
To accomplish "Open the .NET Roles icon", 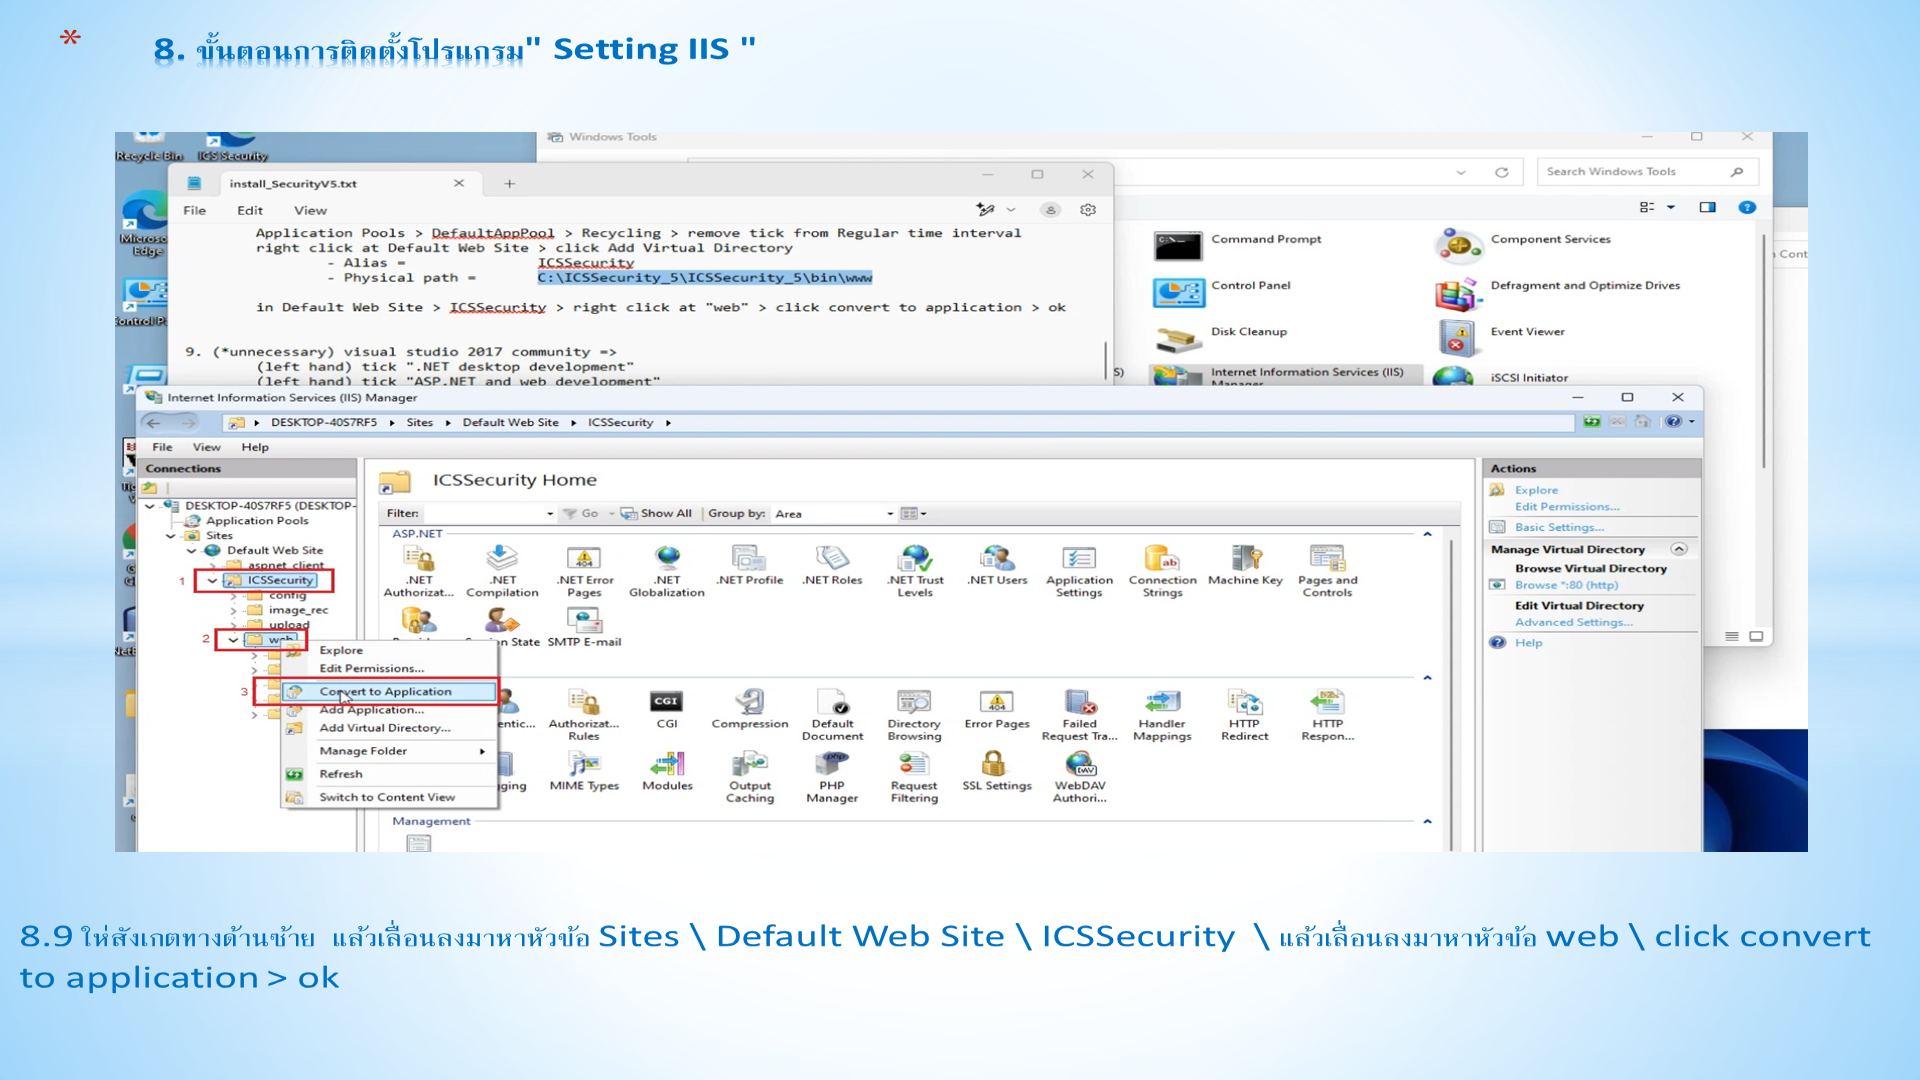I will point(832,565).
